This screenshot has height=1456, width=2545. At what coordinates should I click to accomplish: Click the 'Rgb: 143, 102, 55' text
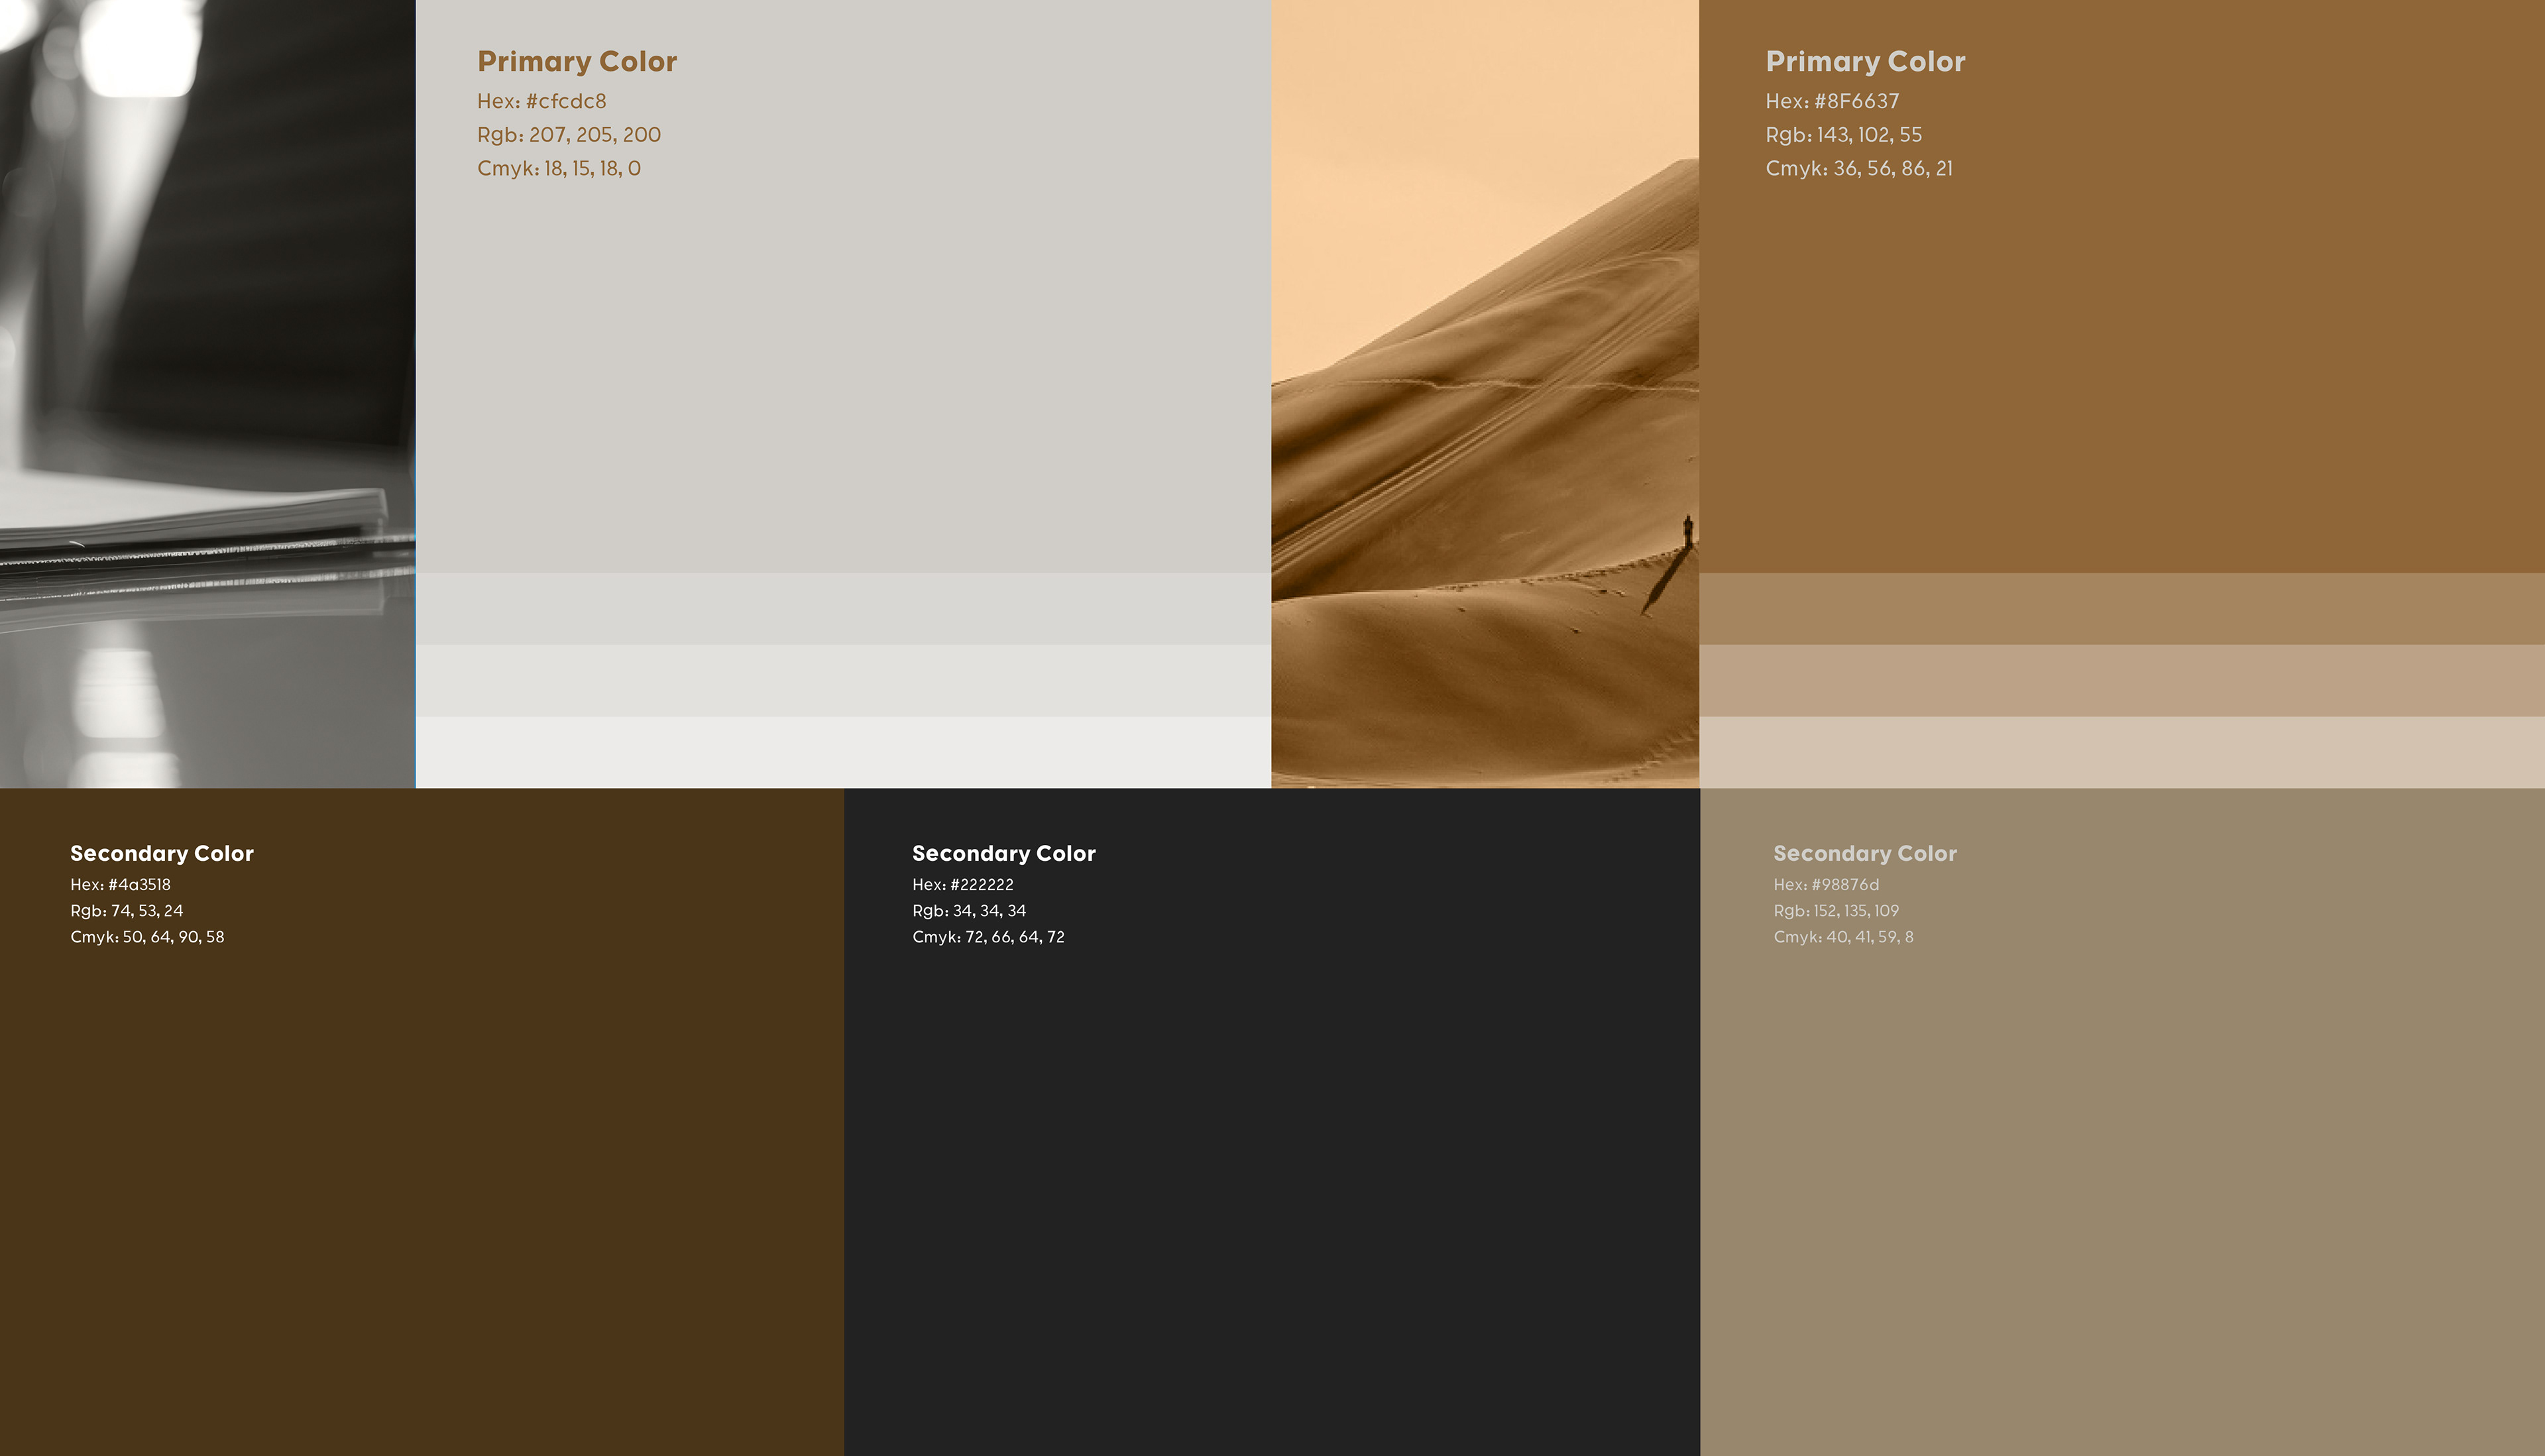point(1843,135)
